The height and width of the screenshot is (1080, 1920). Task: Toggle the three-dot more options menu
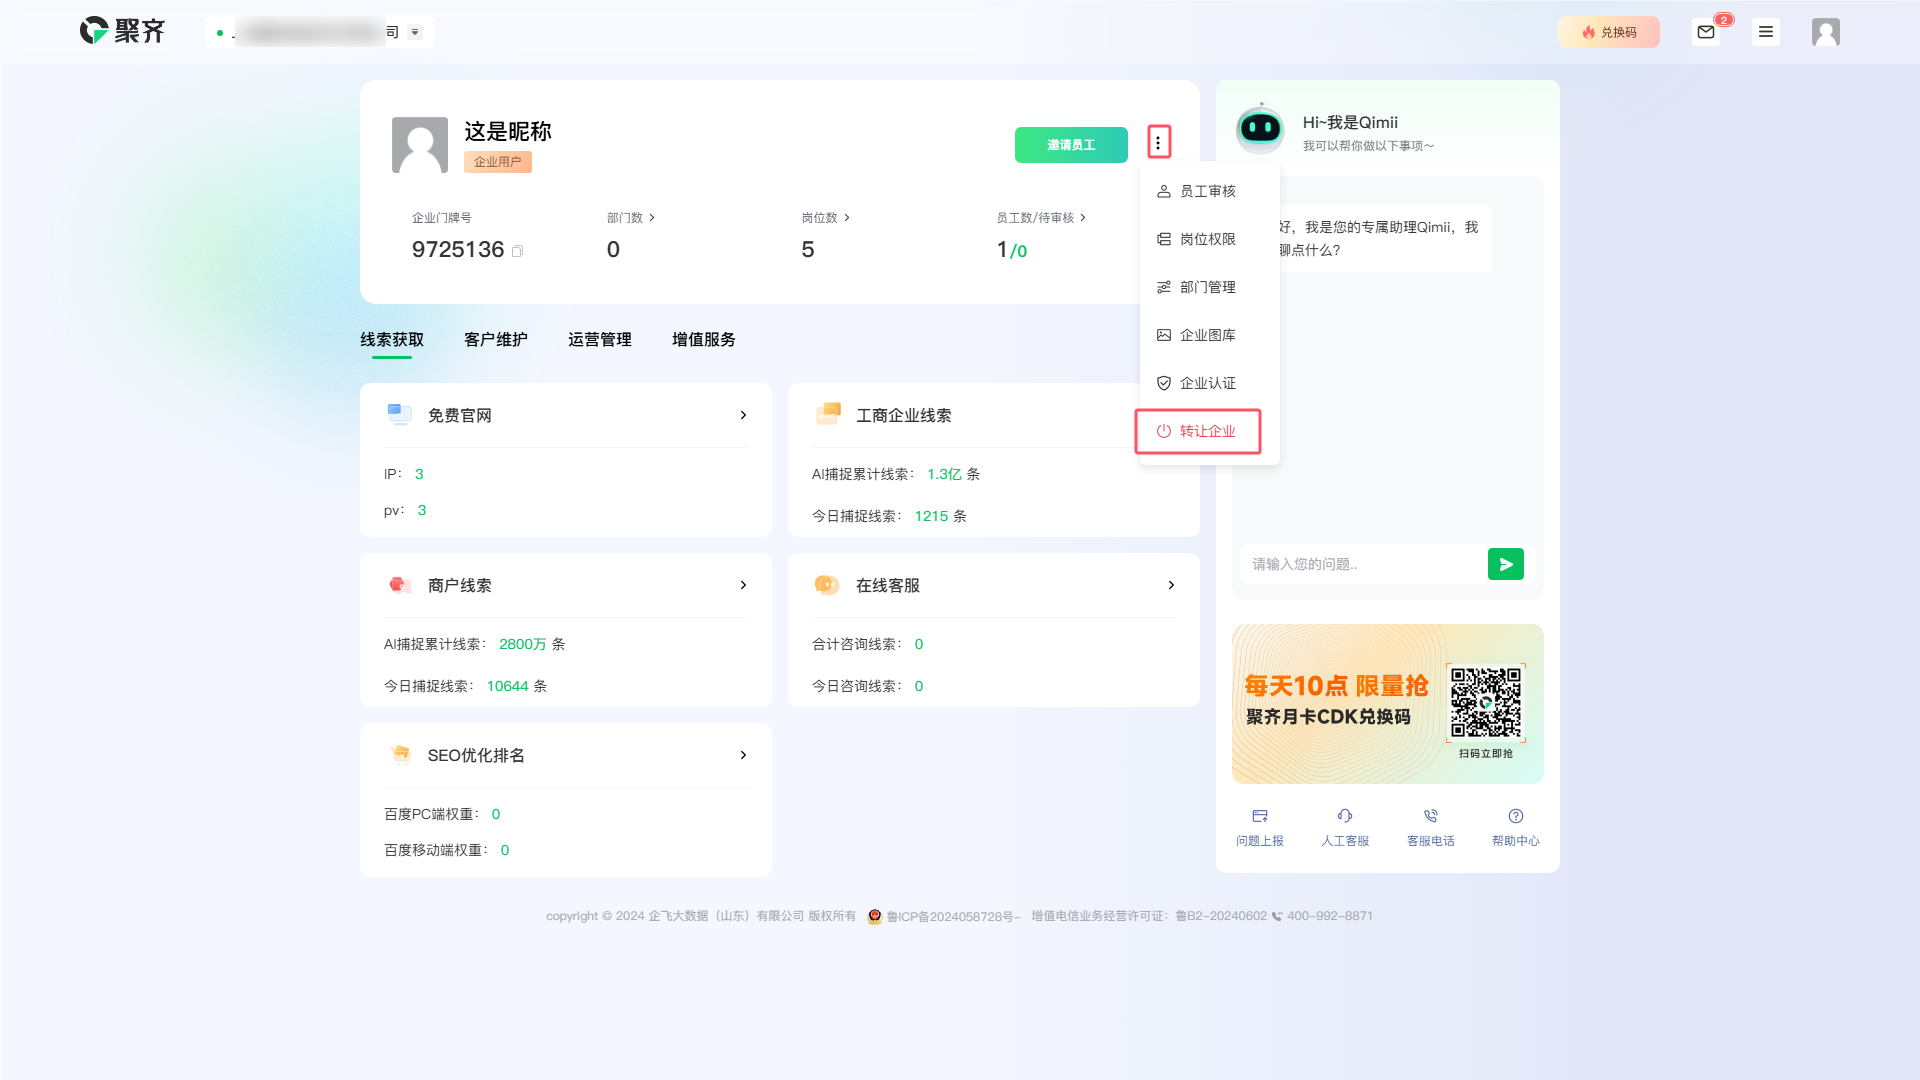[1158, 142]
